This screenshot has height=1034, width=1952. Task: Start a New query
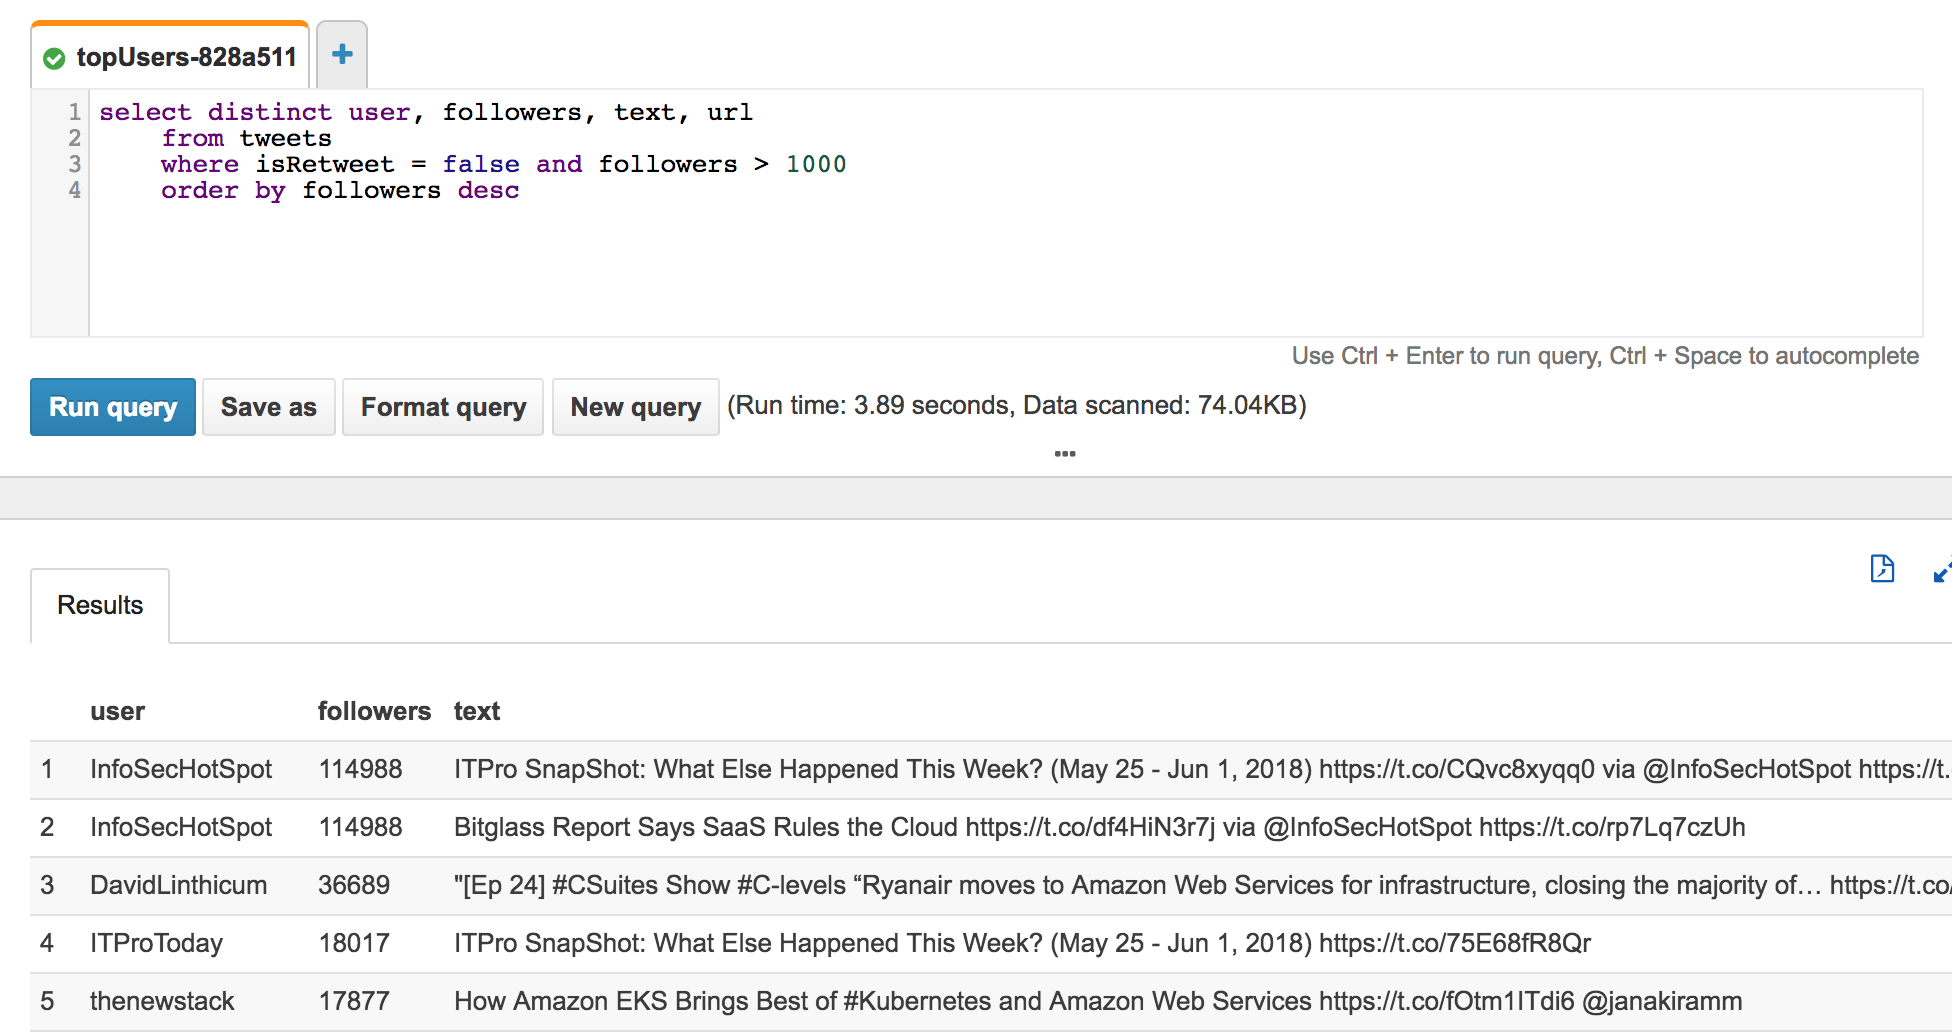[635, 407]
